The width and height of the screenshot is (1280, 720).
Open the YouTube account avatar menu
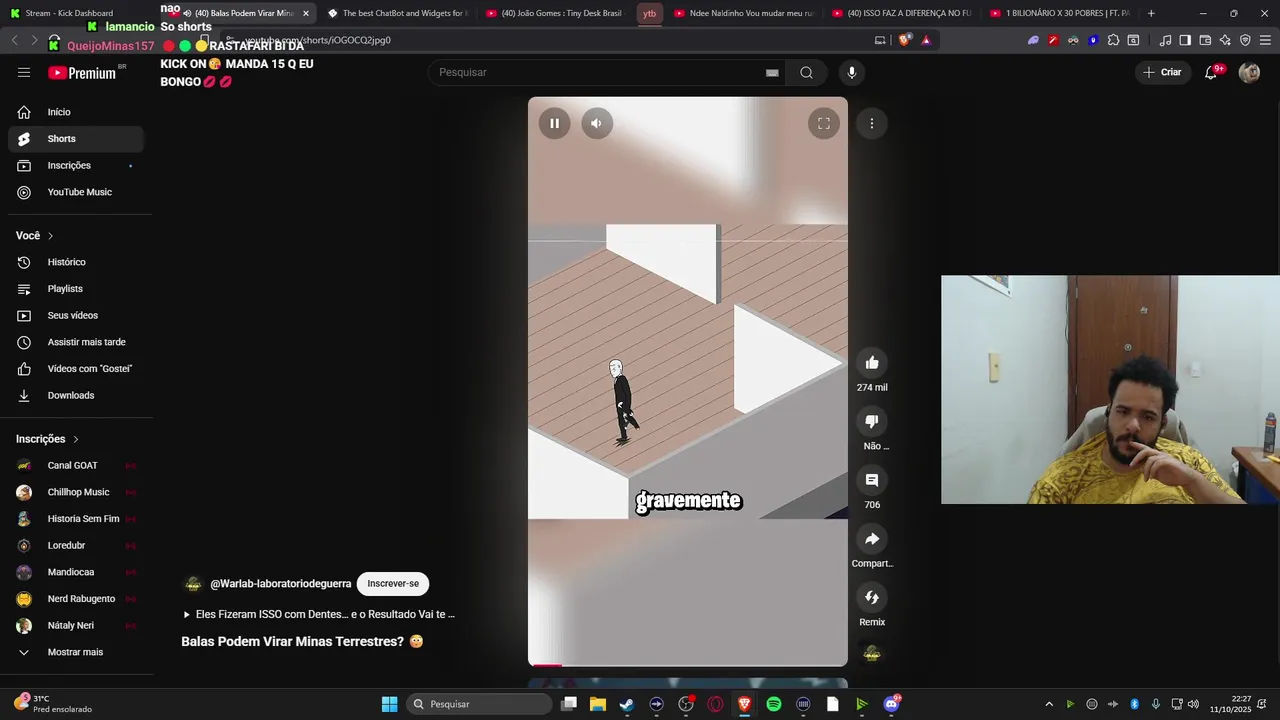coord(1249,72)
